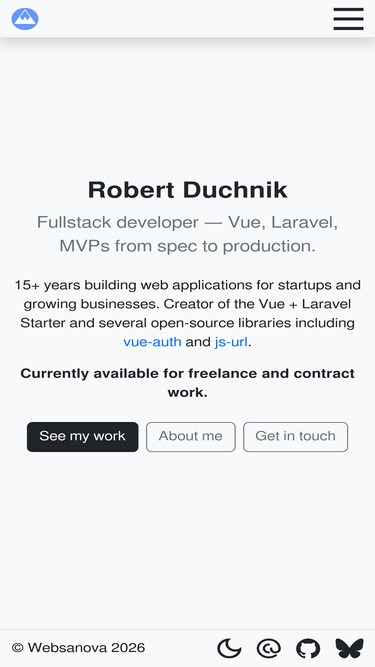Image resolution: width=375 pixels, height=667 pixels.
Task: Click the word production in the subtitle
Action: pos(269,246)
